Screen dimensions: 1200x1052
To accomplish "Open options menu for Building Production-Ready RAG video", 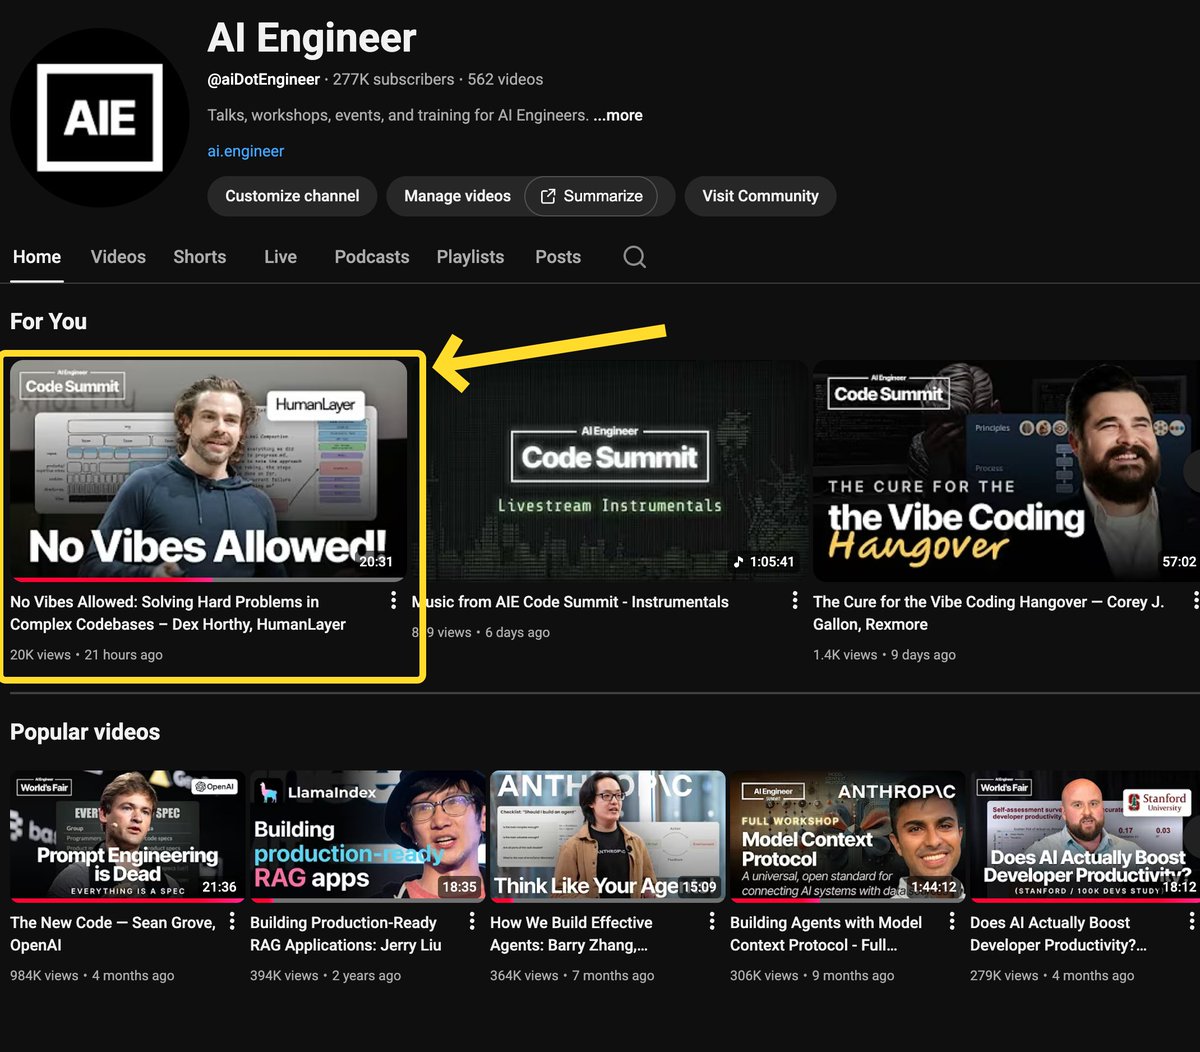I will [472, 921].
